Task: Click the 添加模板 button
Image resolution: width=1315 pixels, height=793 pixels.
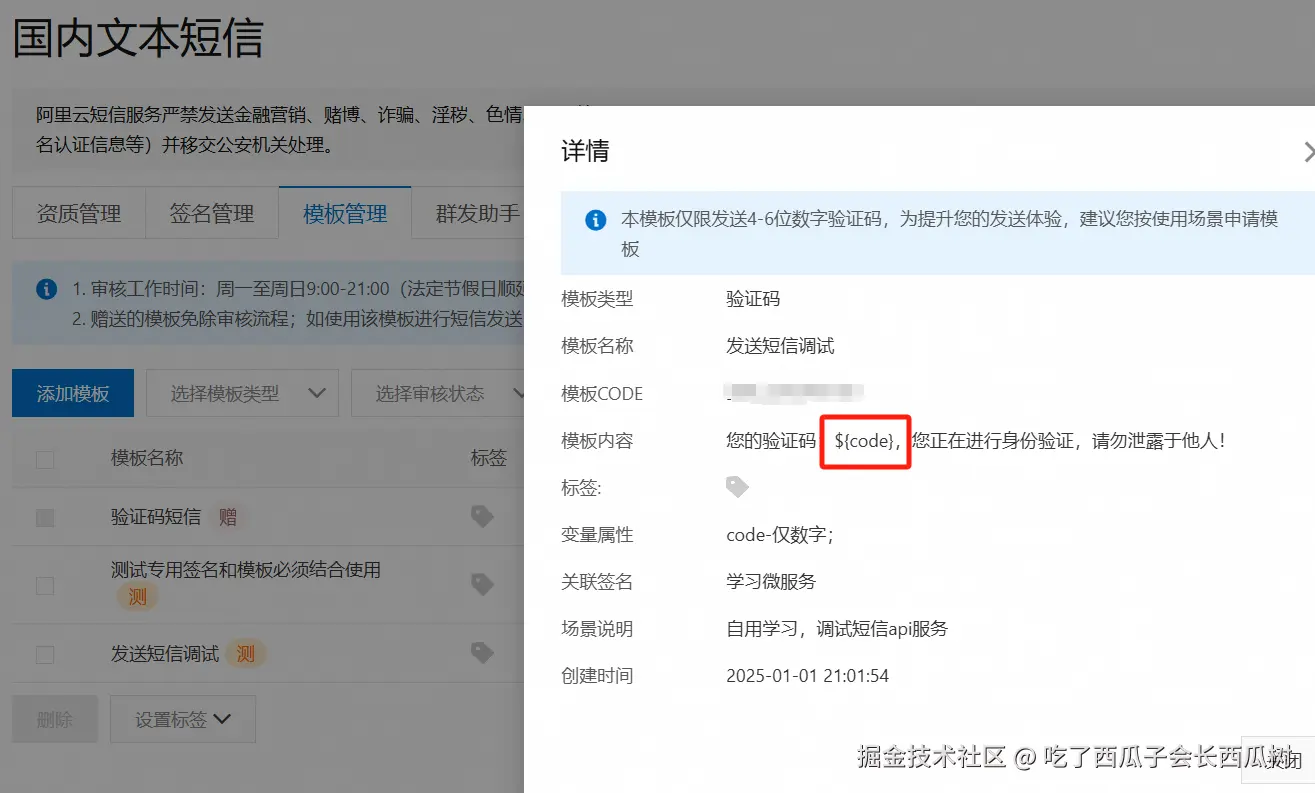Action: tap(73, 393)
